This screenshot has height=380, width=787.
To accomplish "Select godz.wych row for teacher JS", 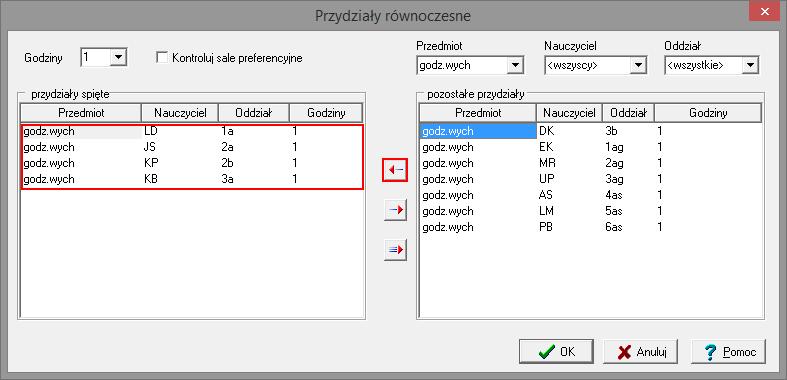I will 192,147.
